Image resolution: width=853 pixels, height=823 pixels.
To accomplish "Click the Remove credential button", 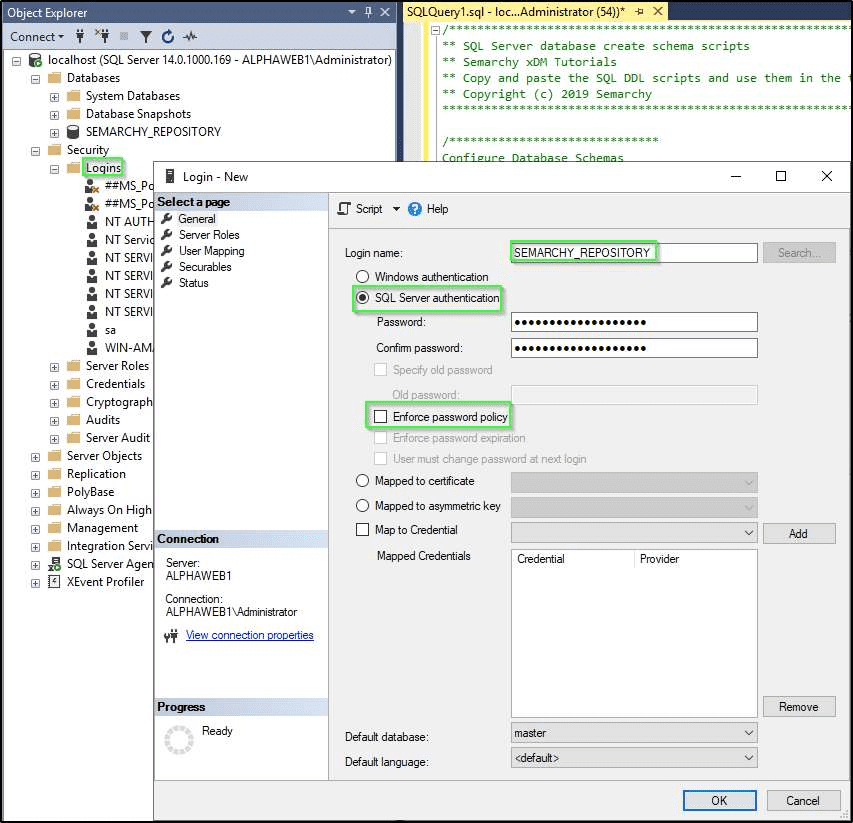I will click(799, 707).
